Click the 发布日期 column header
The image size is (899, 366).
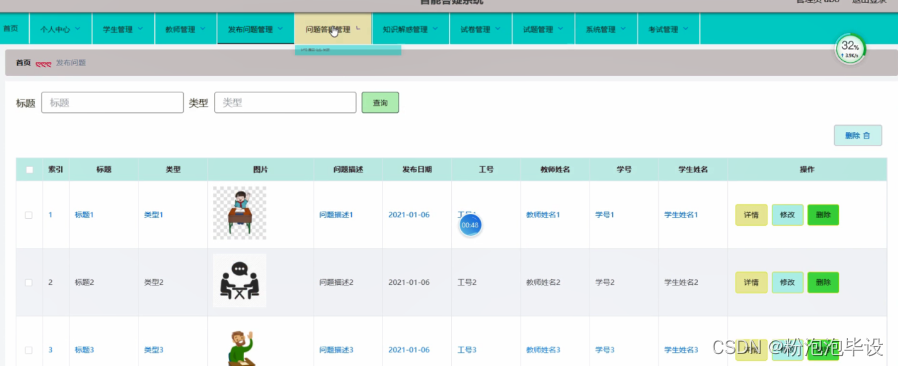pyautogui.click(x=417, y=170)
